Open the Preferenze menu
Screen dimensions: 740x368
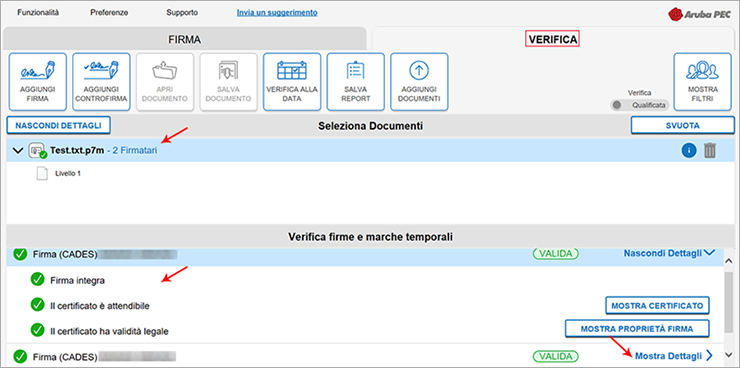tap(109, 13)
